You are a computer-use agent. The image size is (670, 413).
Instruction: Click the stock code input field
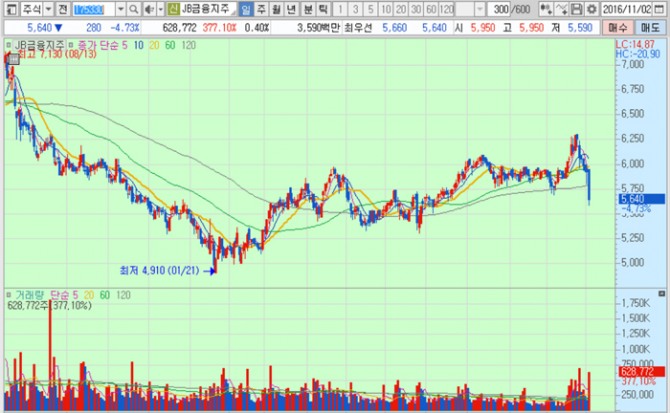pos(93,9)
